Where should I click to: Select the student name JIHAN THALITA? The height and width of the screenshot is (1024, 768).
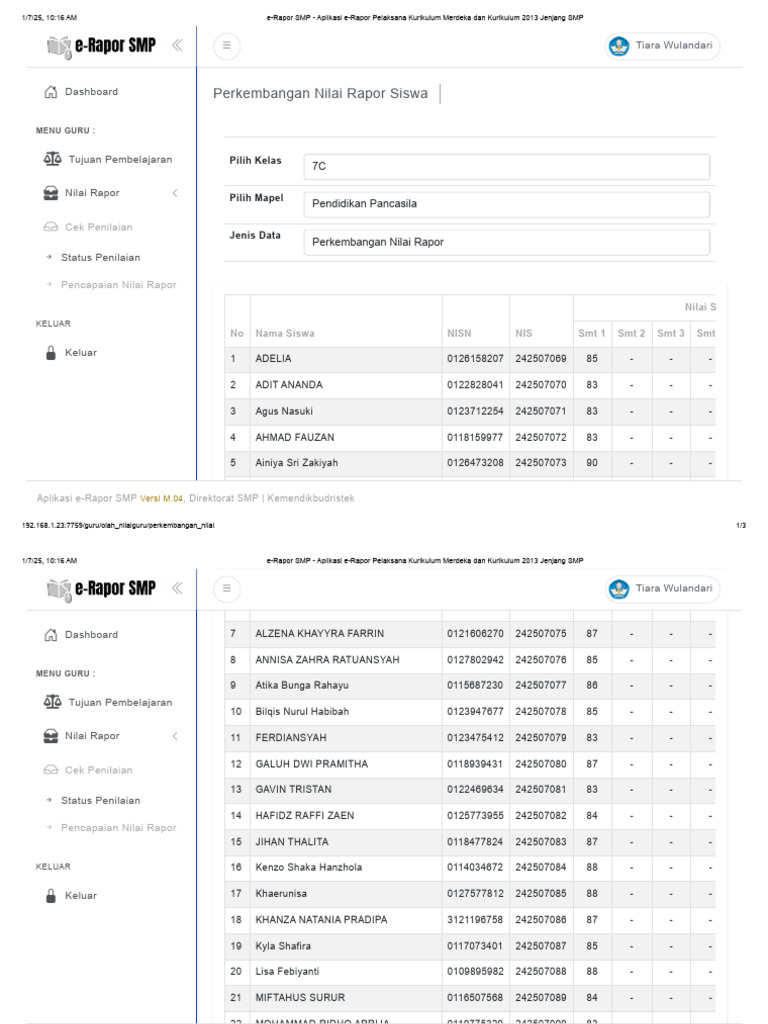coord(292,842)
